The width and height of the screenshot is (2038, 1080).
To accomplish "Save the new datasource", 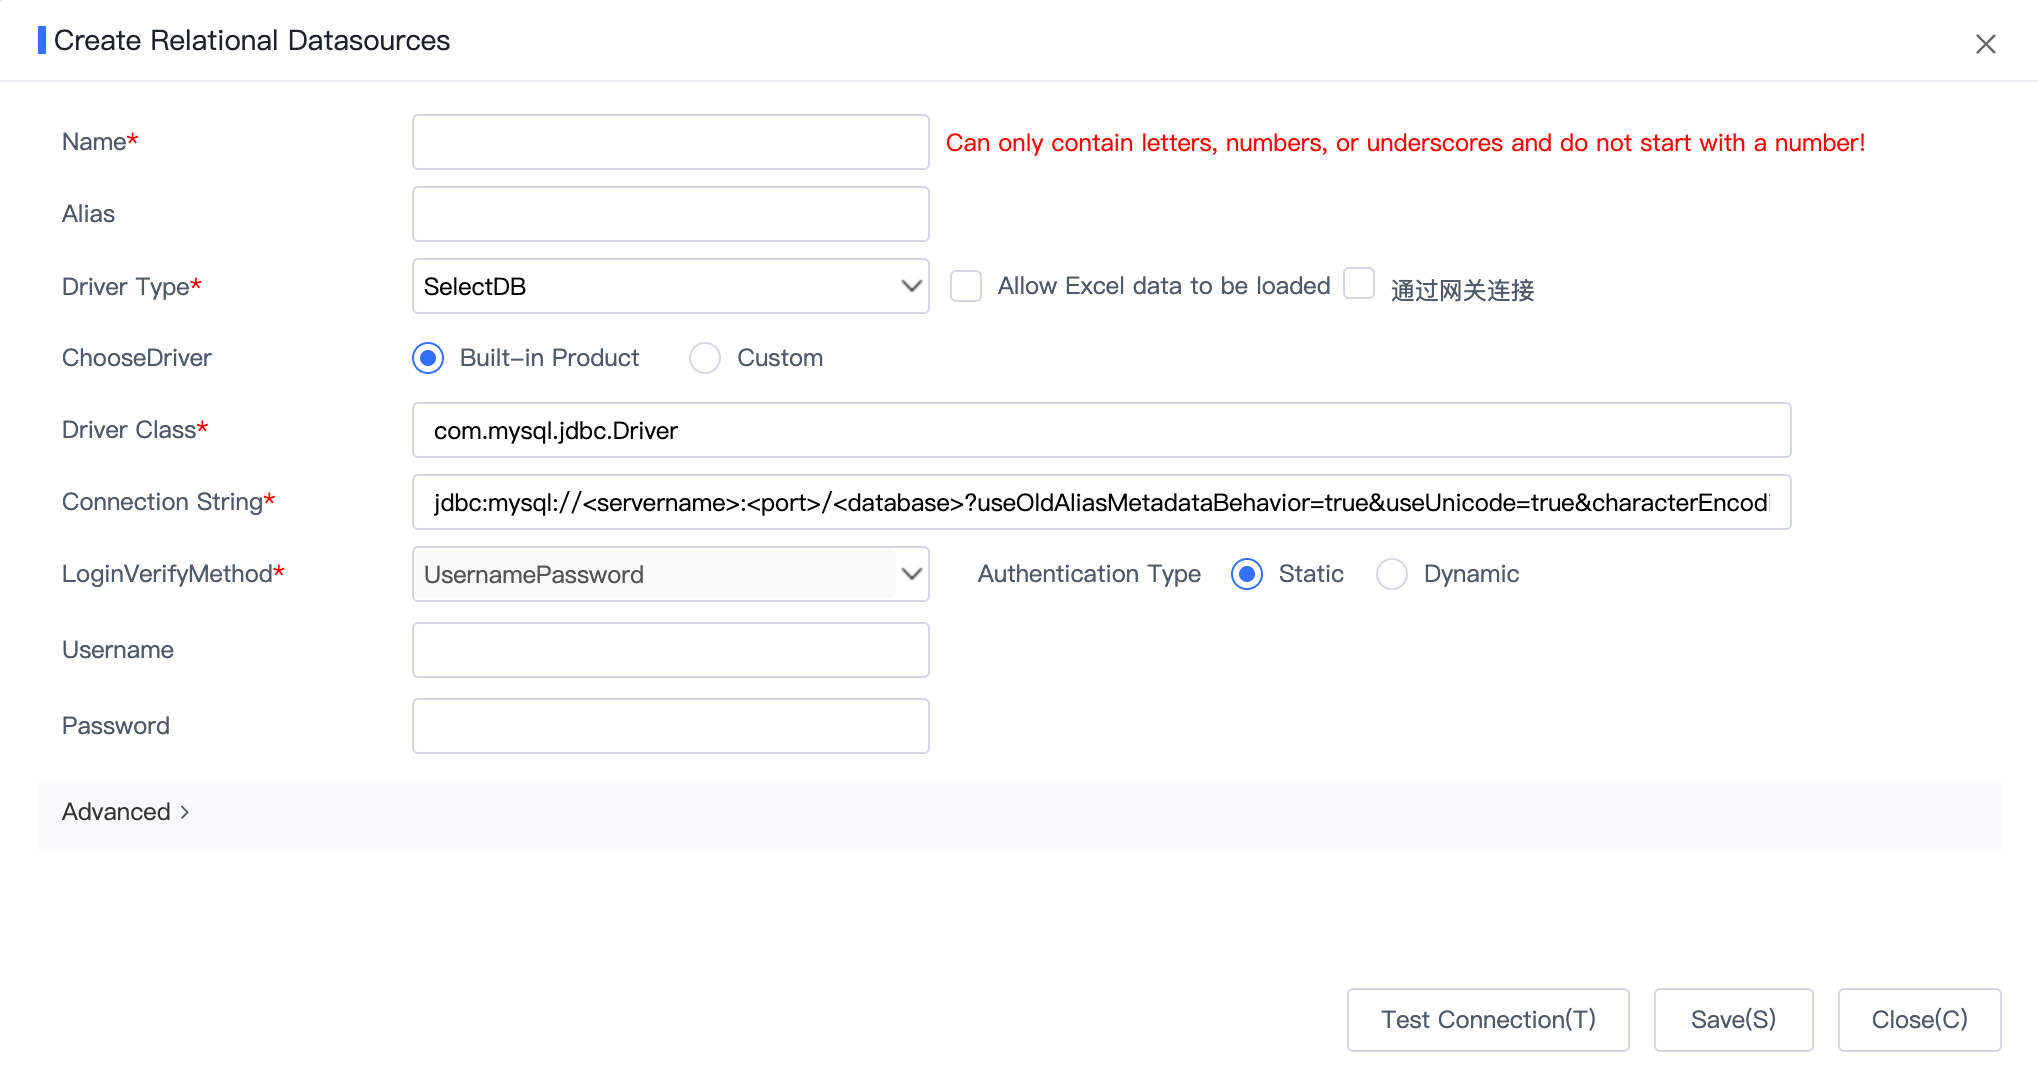I will (x=1733, y=1019).
